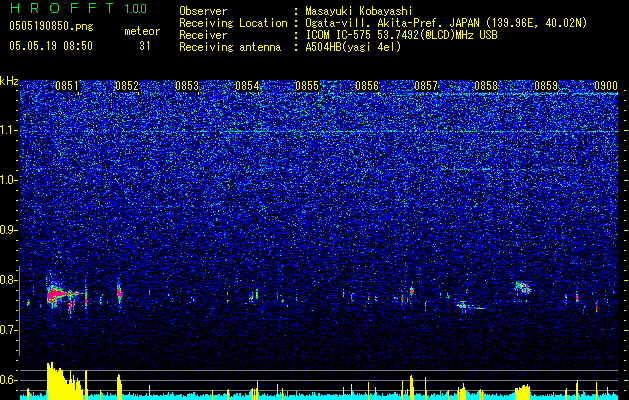
Task: Click the 'Receiving Location' field label
Action: (233, 23)
